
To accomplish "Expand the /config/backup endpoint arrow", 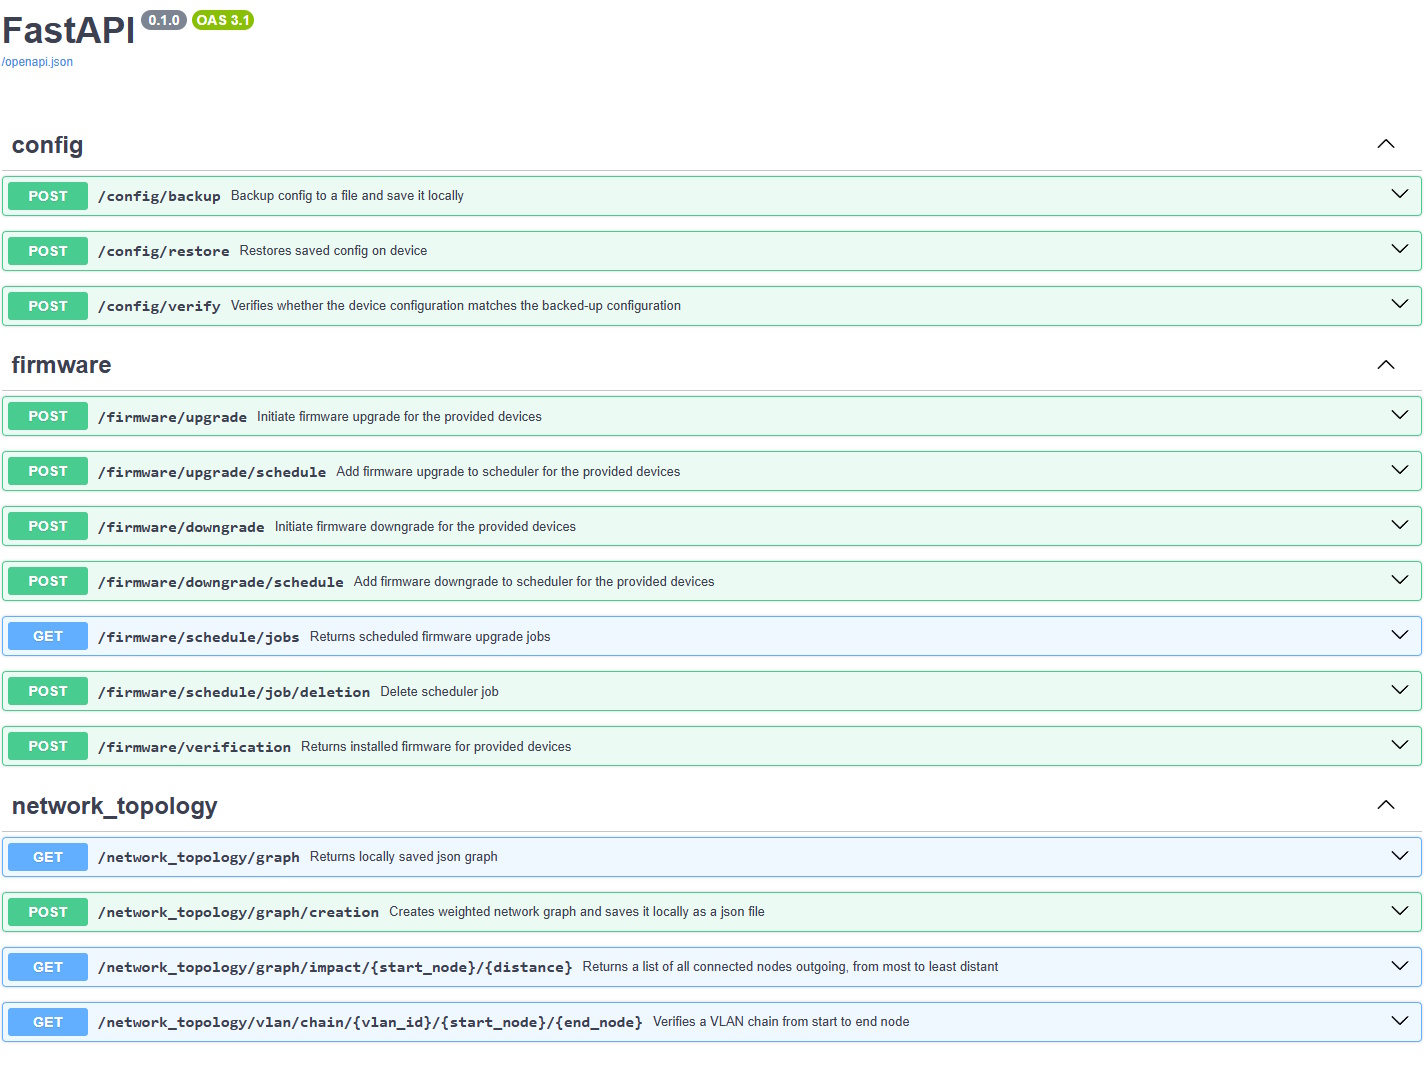I will [x=1400, y=194].
